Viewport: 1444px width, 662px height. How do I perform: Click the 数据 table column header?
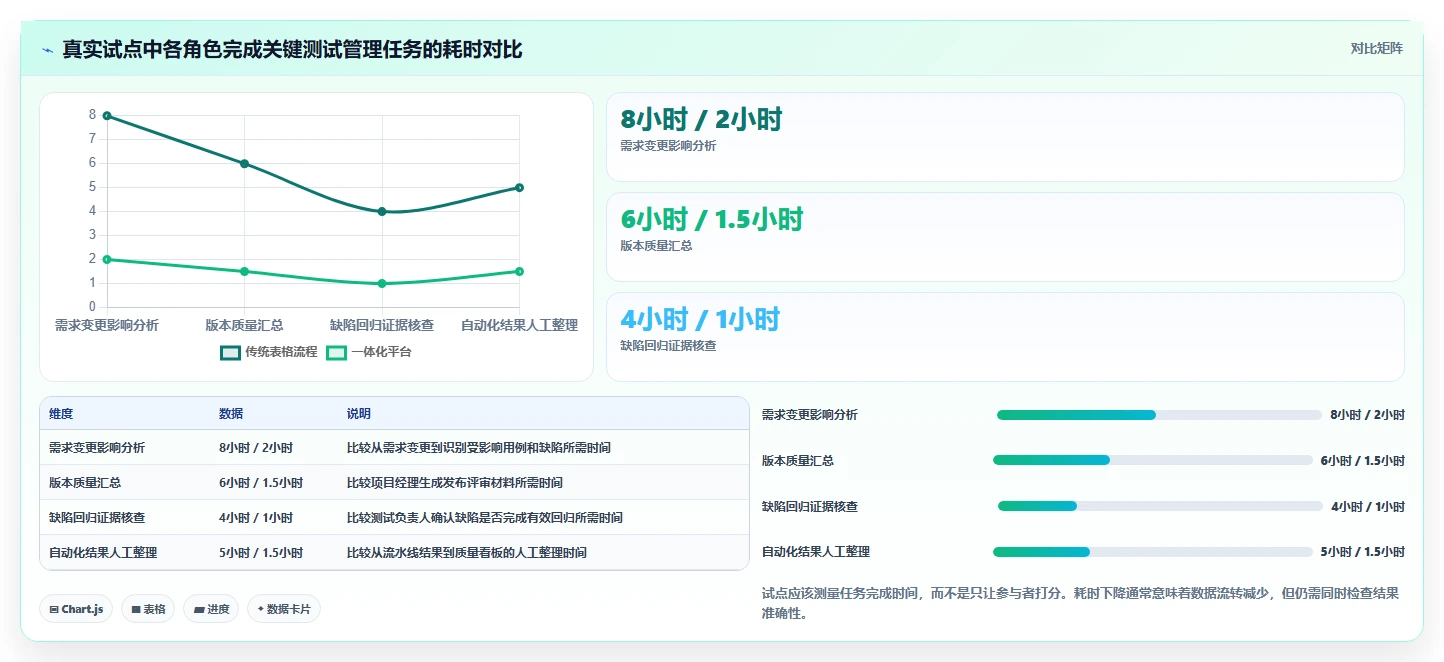click(x=274, y=414)
